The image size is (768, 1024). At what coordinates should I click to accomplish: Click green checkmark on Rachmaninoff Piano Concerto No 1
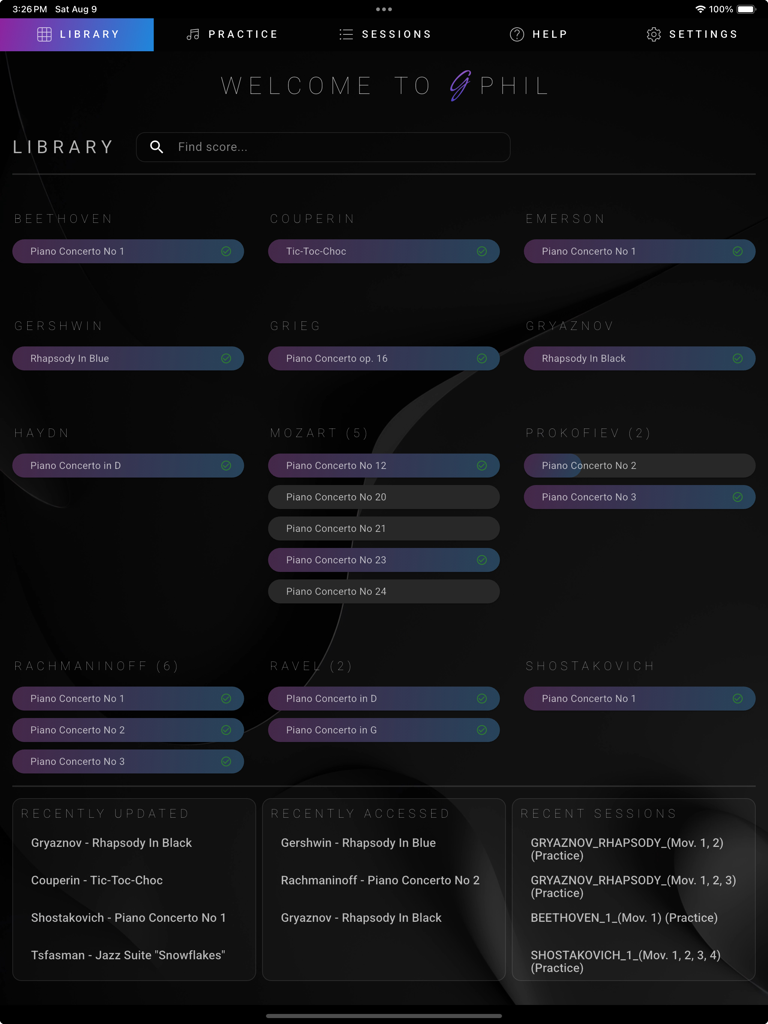click(226, 699)
